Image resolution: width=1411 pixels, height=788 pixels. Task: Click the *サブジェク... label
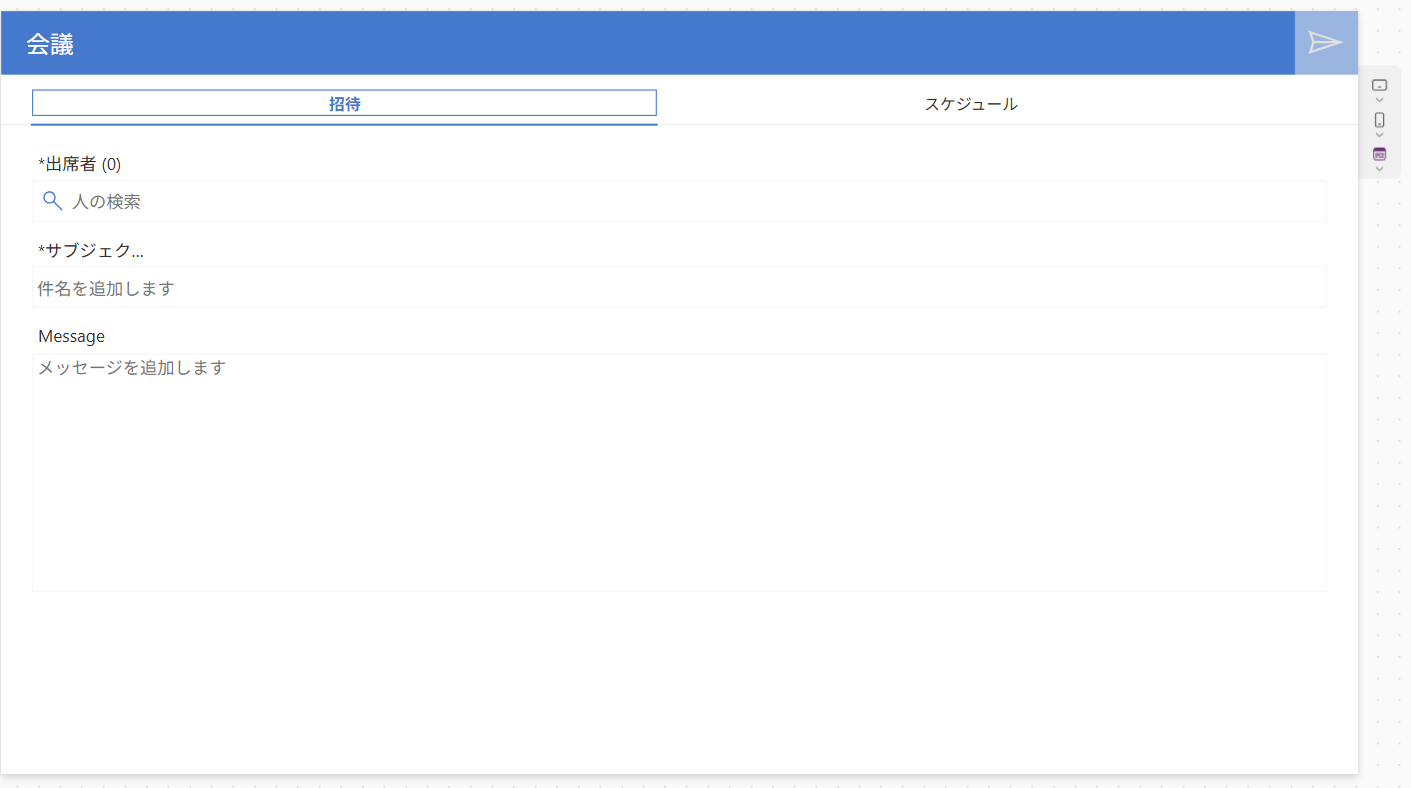coord(90,250)
